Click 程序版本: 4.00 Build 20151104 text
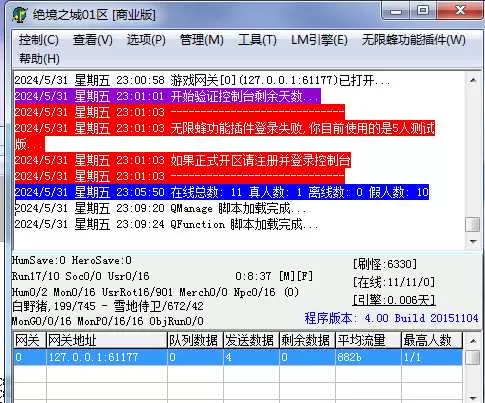Screen dimensions: 485x403 click(x=392, y=318)
